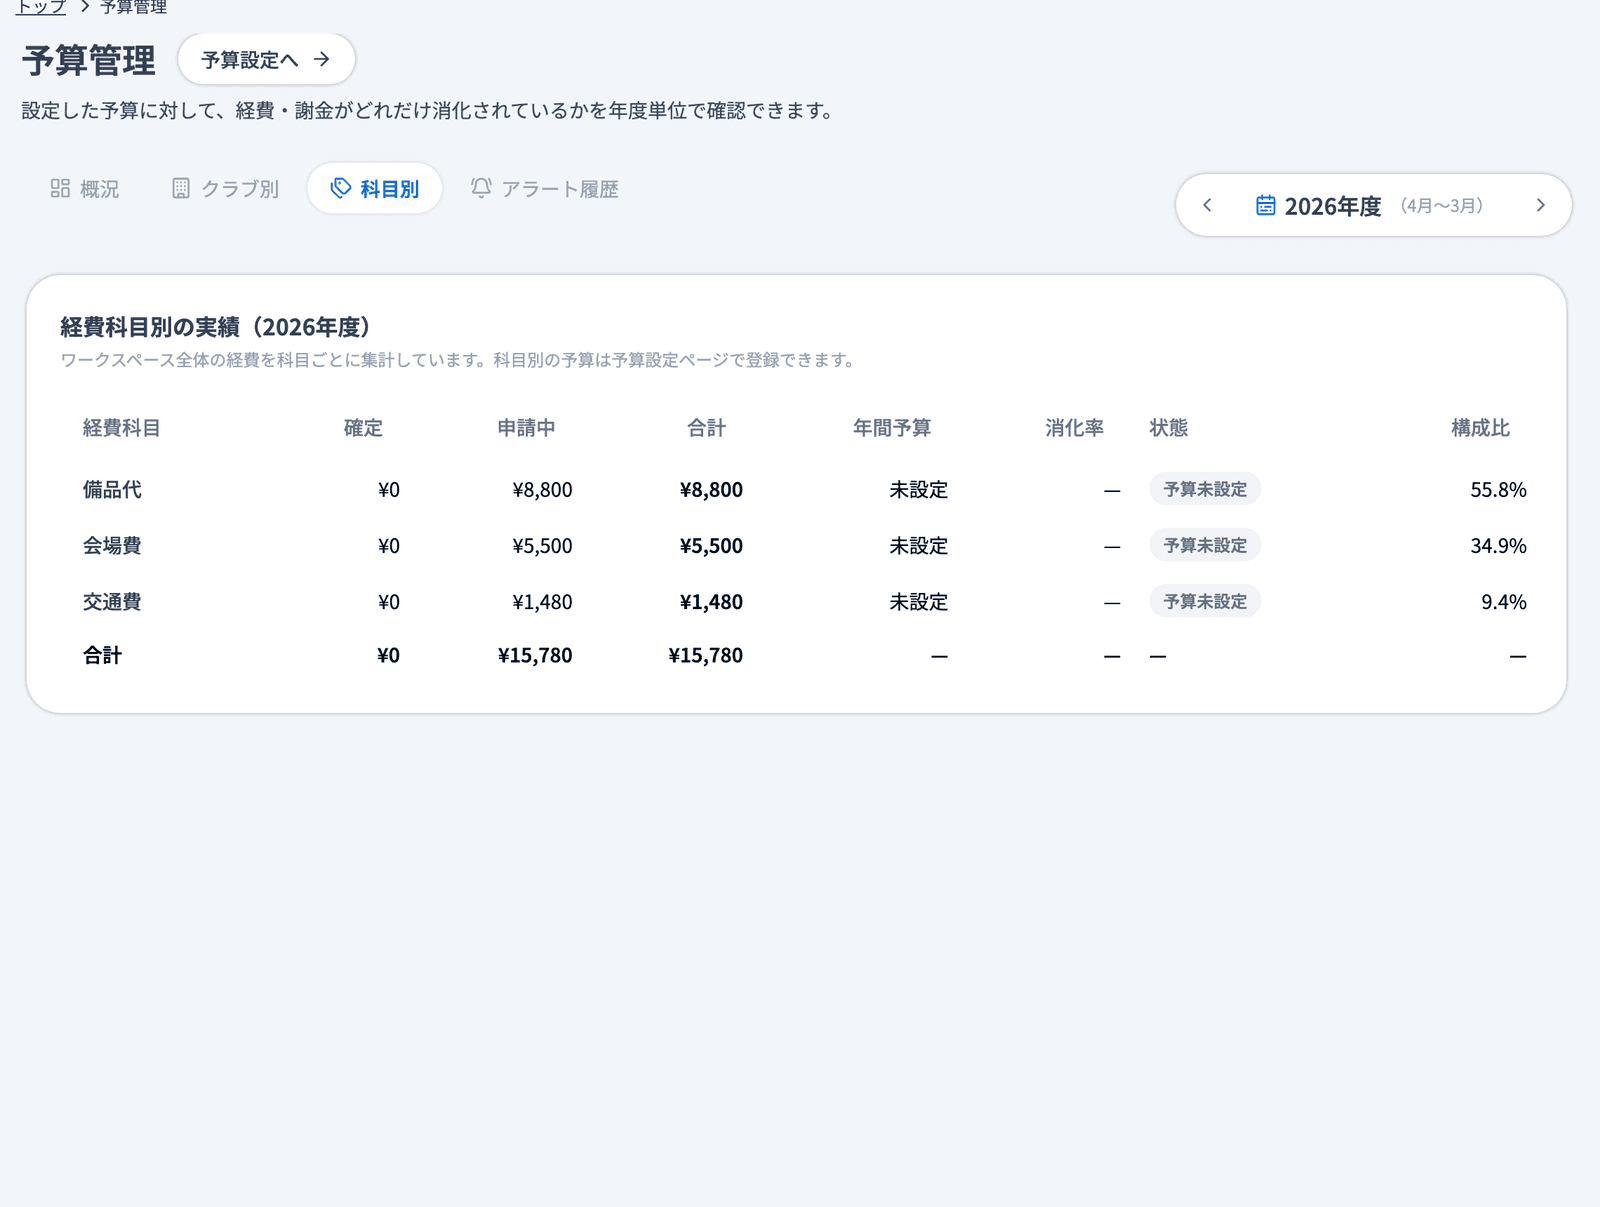Screen dimensions: 1600x1207
Task: Click 予算未設定 badge in 会場費 row
Action: (1205, 545)
